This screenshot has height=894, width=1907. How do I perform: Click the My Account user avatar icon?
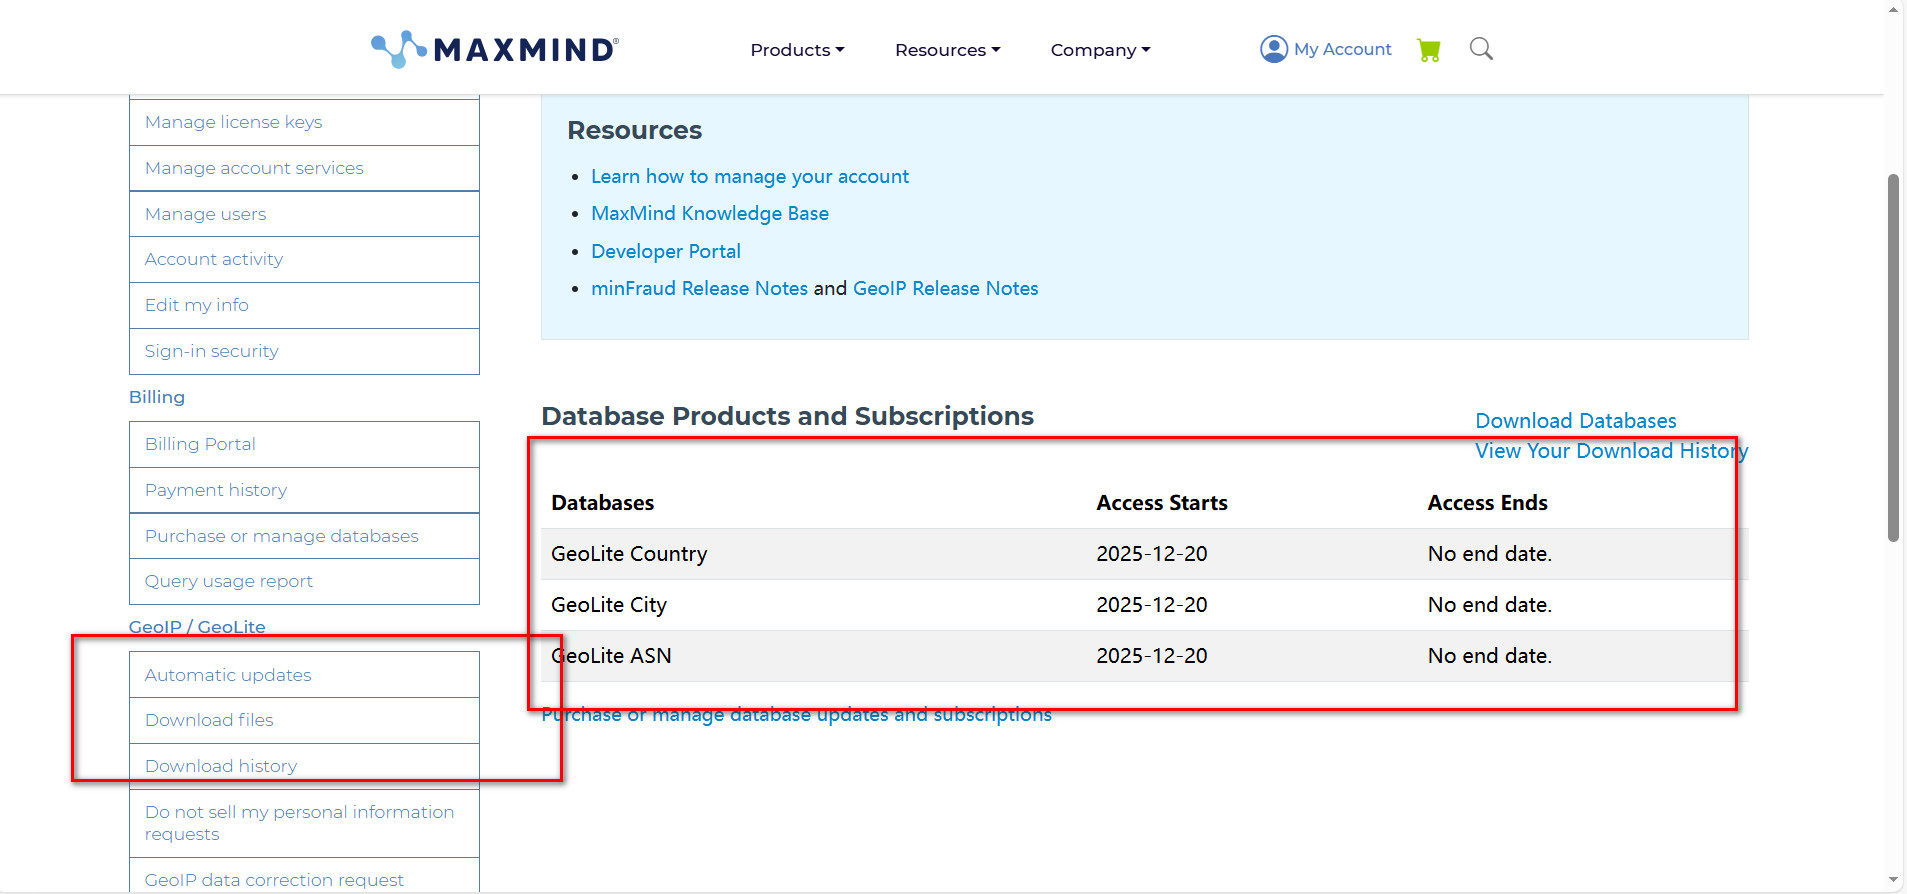[x=1274, y=49]
